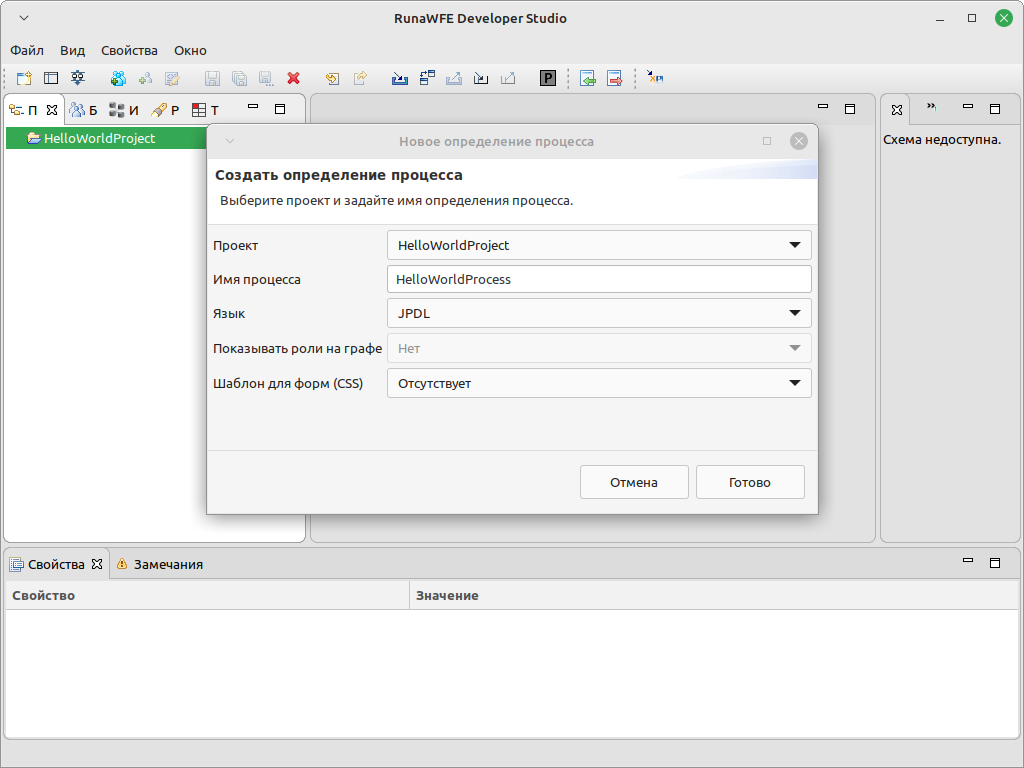The height and width of the screenshot is (768, 1024).
Task: Click the window with green left arrow icon
Action: 588,78
